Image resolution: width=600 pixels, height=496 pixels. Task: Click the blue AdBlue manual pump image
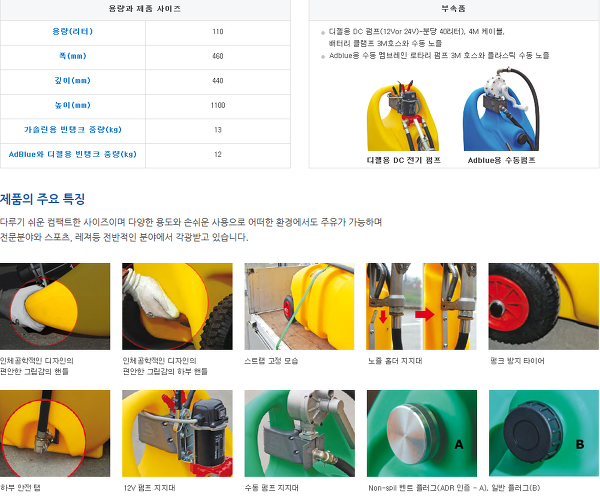[501, 109]
